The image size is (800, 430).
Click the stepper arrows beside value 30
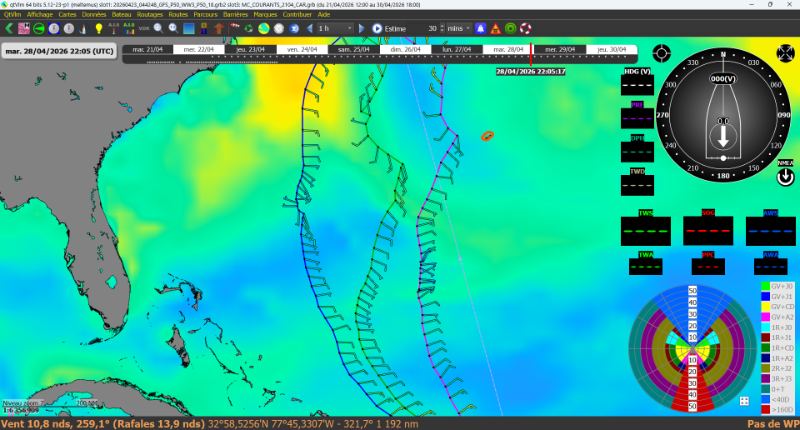(x=441, y=28)
